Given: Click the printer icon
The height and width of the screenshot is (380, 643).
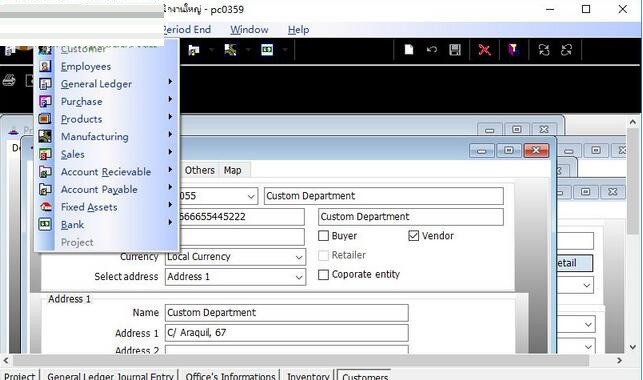Looking at the screenshot, I should tap(9, 80).
